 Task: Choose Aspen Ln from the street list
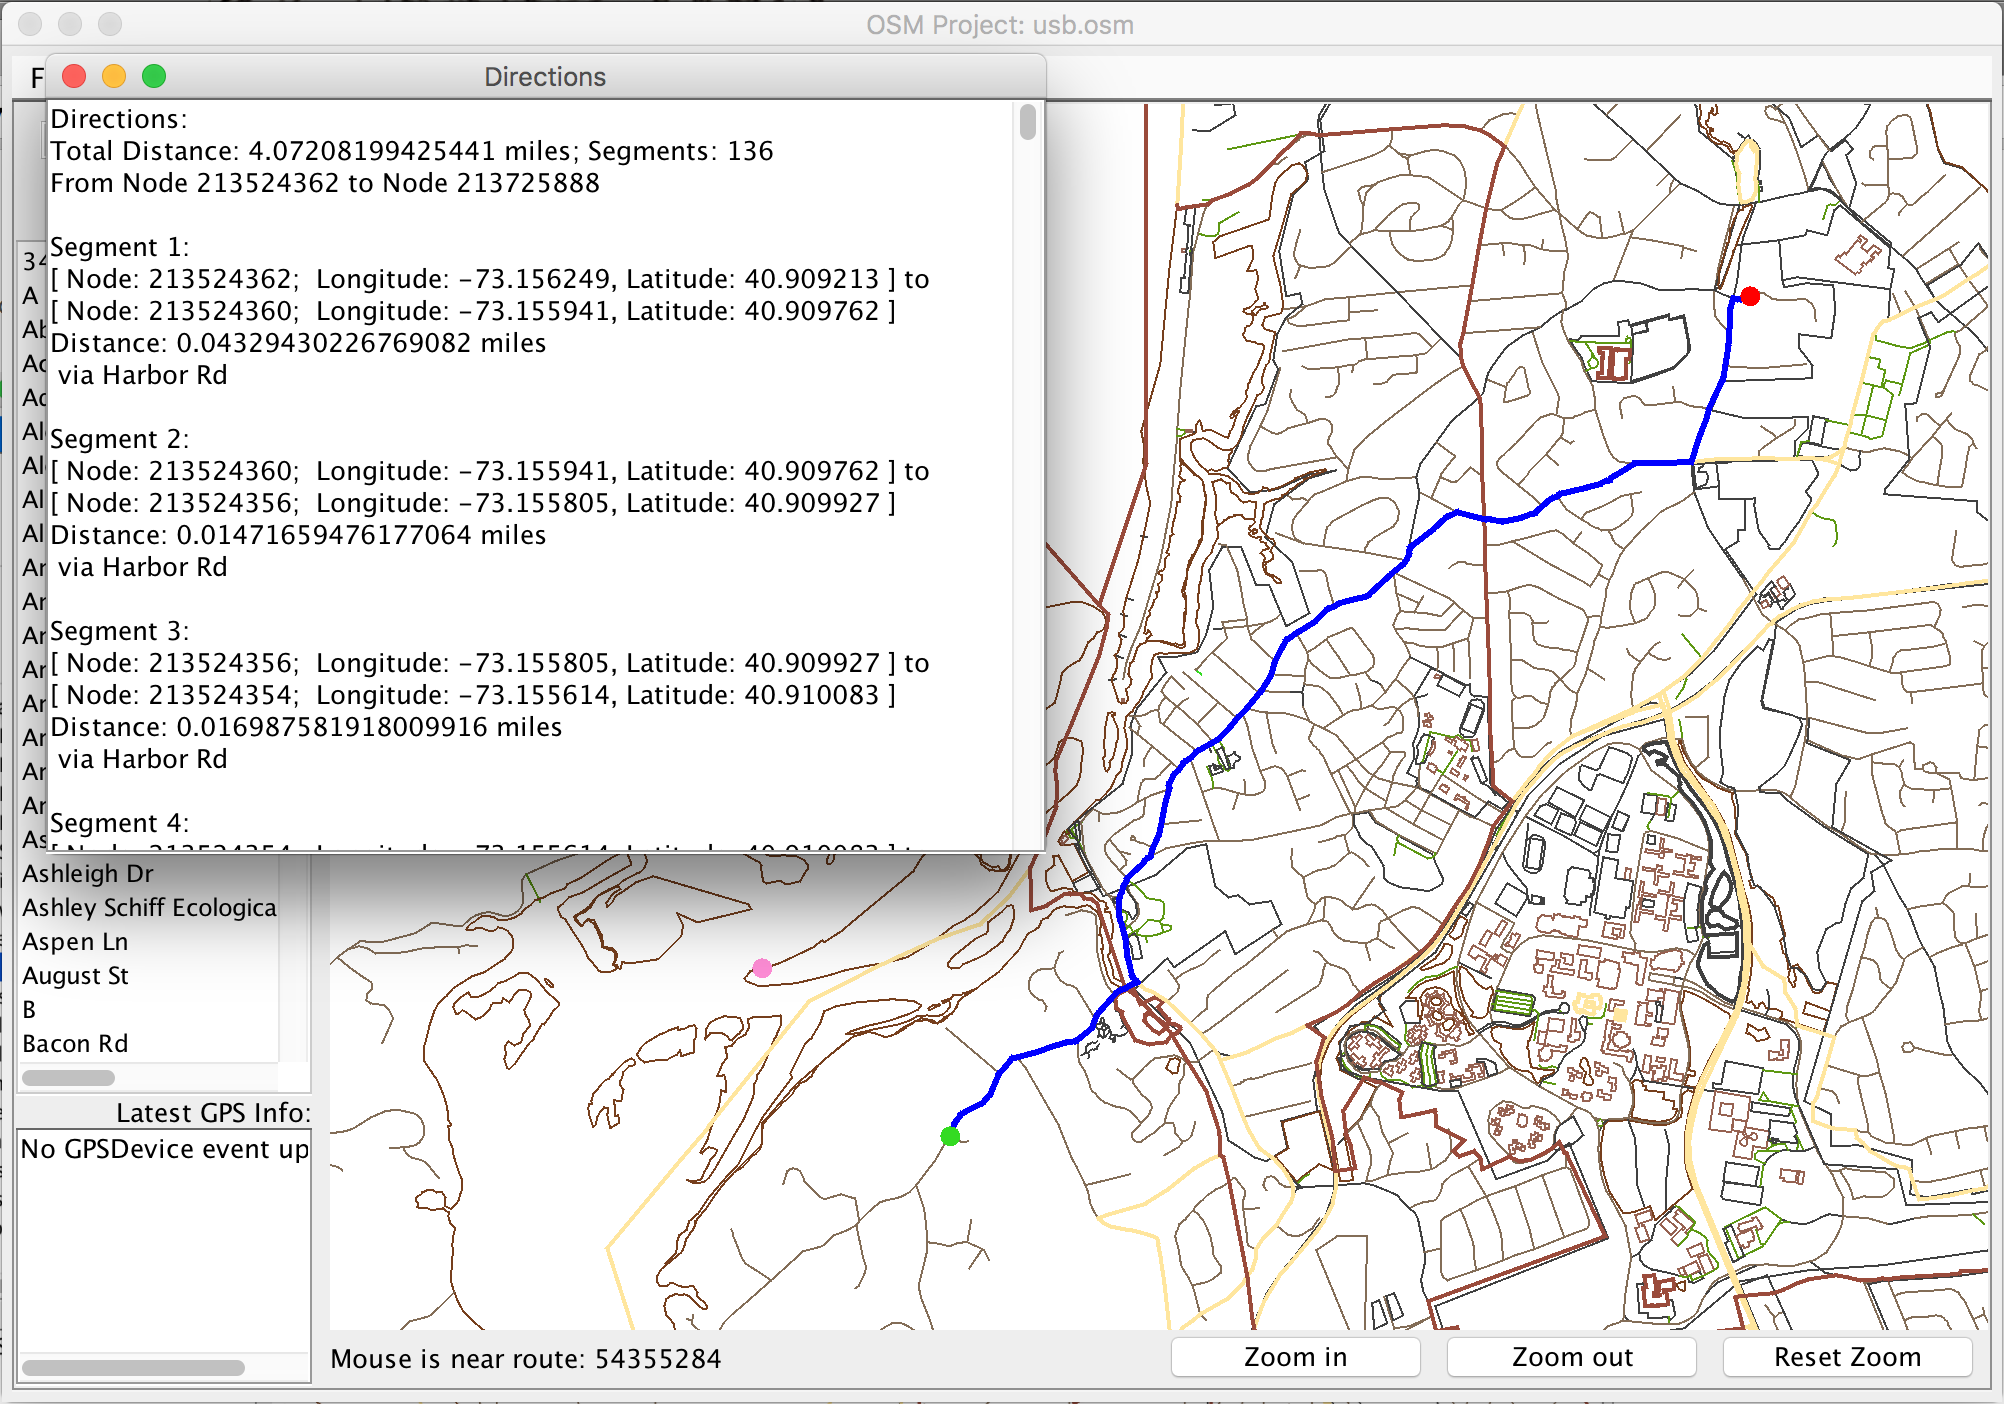click(75, 941)
